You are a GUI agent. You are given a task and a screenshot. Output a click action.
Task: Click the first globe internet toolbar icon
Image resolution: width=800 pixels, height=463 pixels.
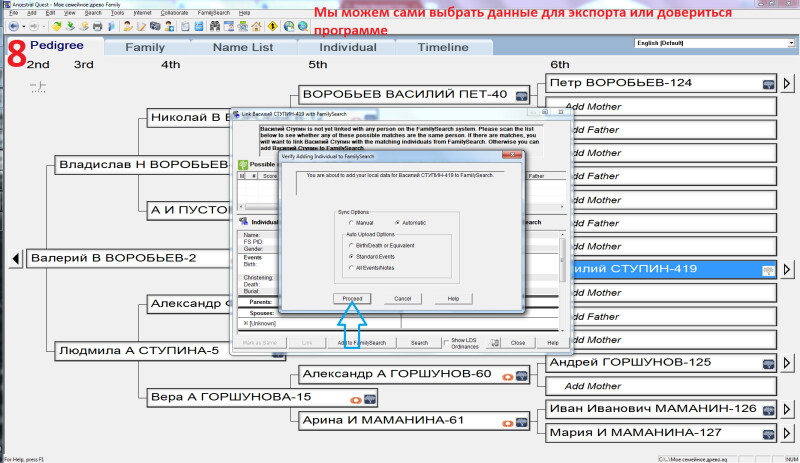[289, 26]
